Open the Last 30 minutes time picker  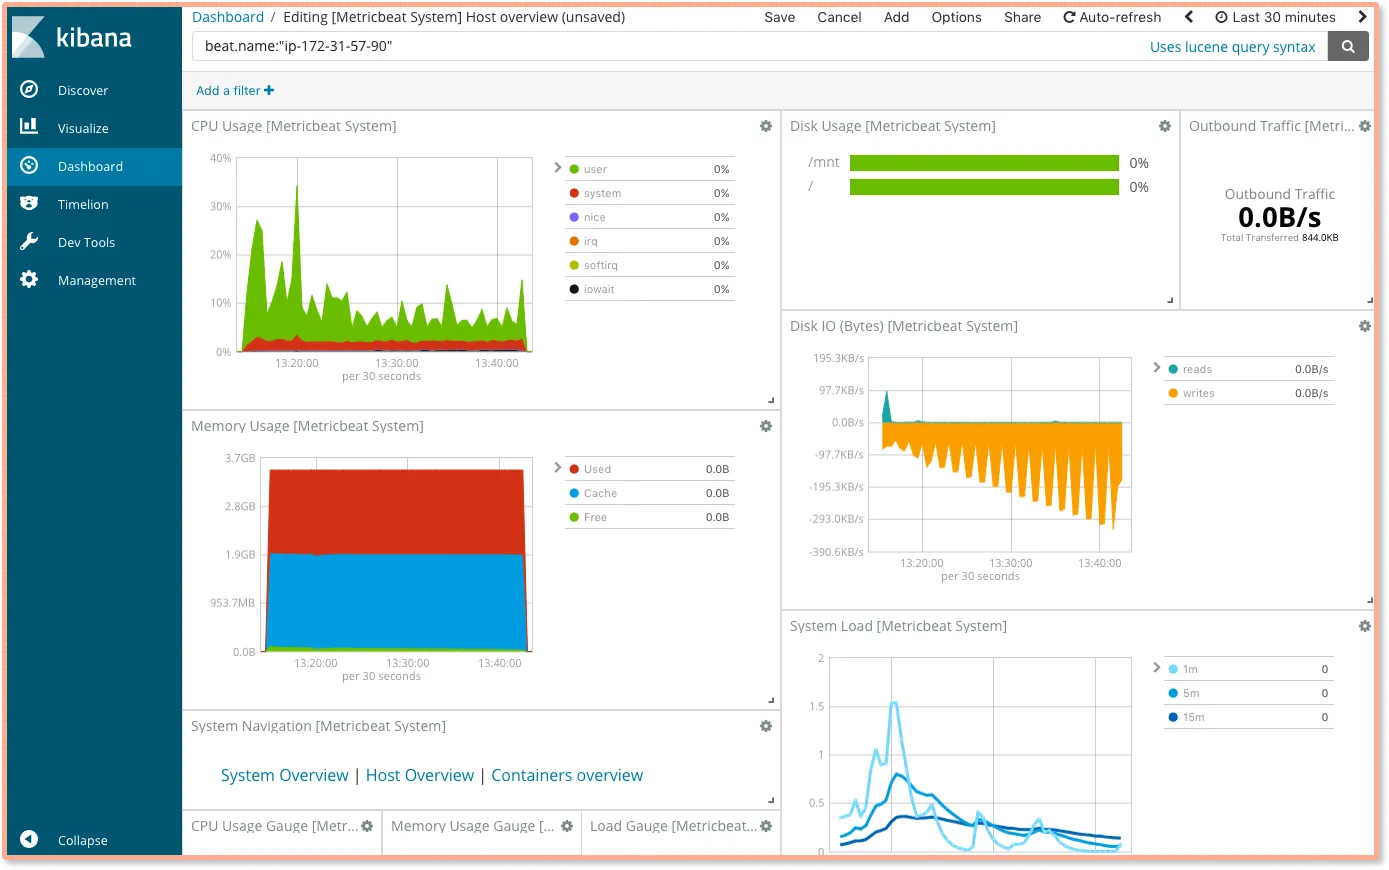[1275, 17]
